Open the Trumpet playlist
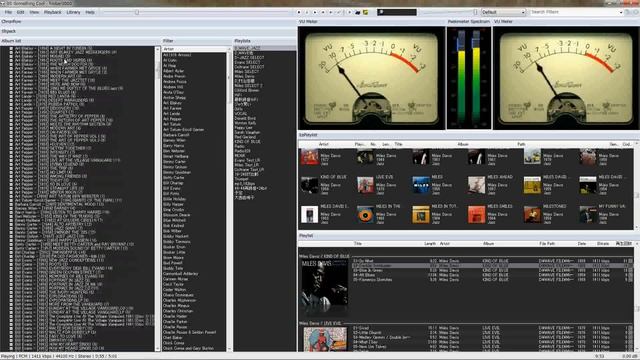 tap(242, 178)
